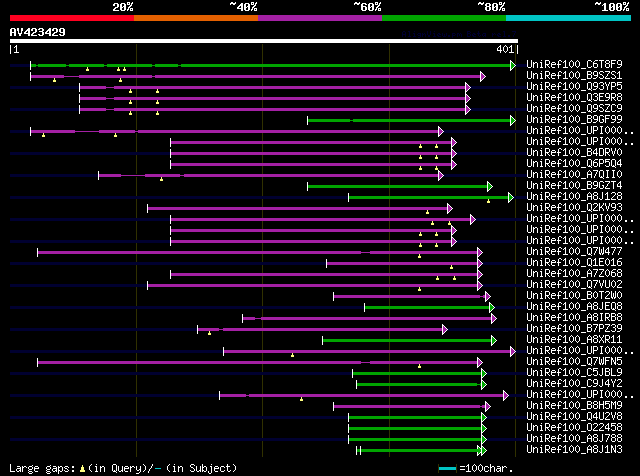640x476 pixels.
Task: Open subject UniRef100_B9GF99
Action: [574, 119]
